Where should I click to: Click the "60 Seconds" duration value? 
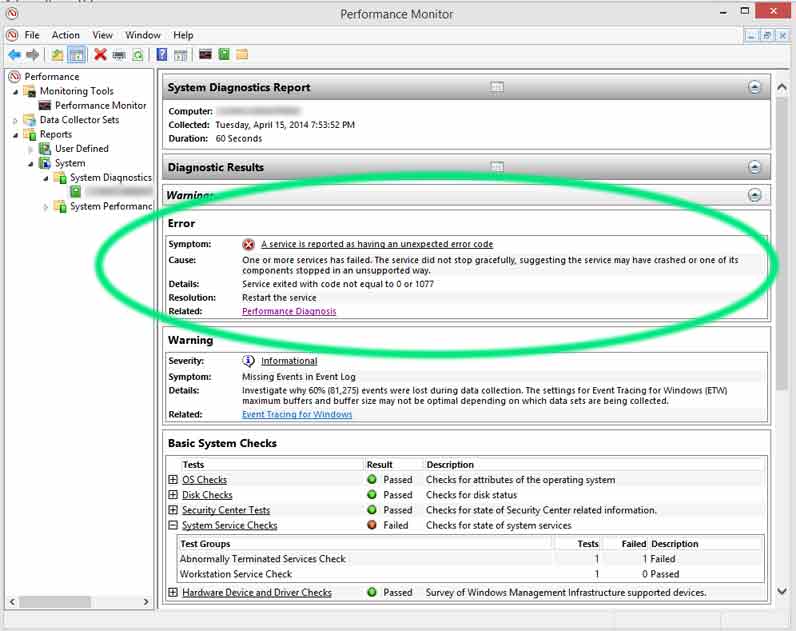pos(239,139)
